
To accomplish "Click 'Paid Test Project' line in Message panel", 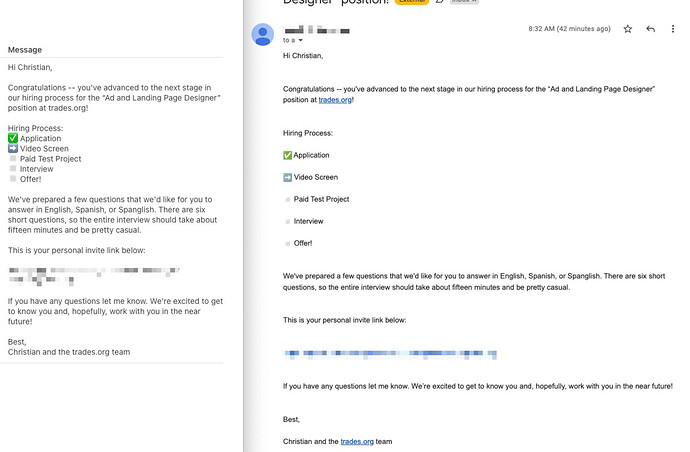I will (x=50, y=159).
